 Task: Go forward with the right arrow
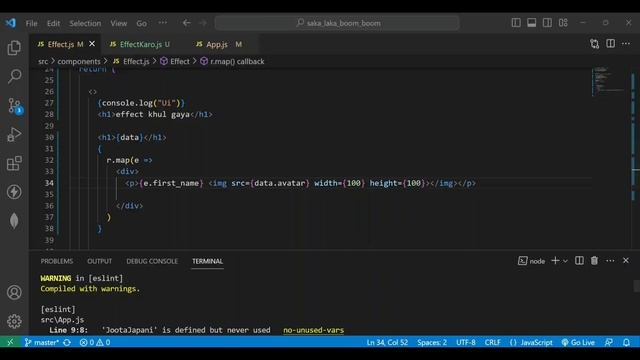pyautogui.click(x=203, y=23)
